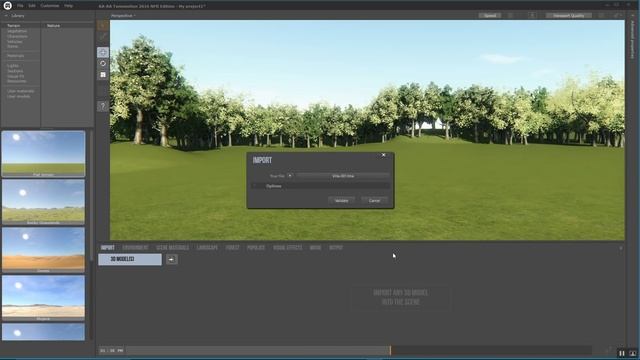The width and height of the screenshot is (640, 360).
Task: Click the question mark help icon
Action: [103, 106]
